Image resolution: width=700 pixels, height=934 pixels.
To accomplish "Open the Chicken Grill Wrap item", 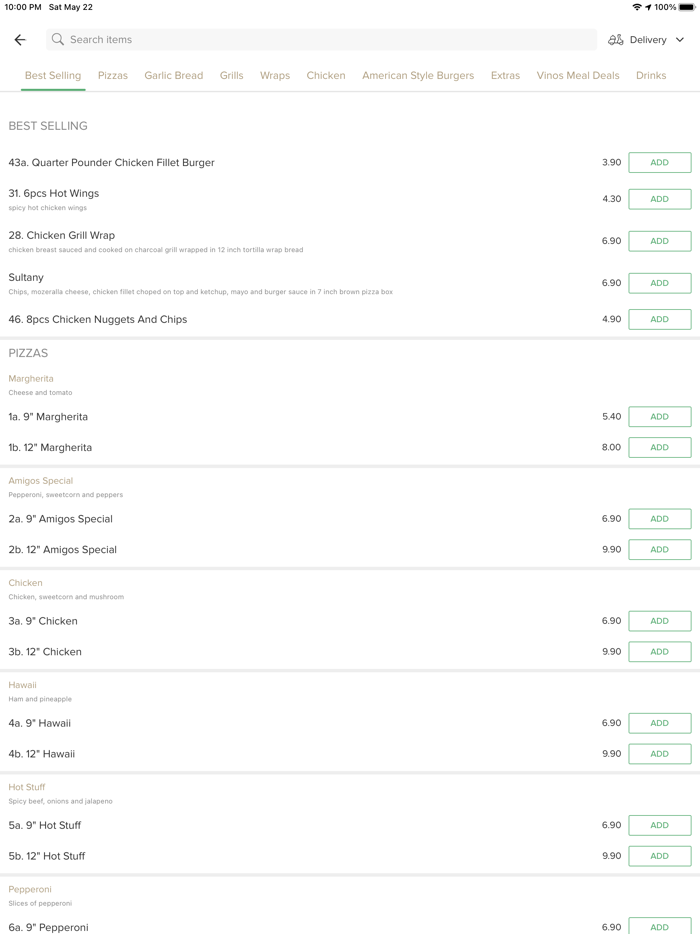I will point(62,236).
